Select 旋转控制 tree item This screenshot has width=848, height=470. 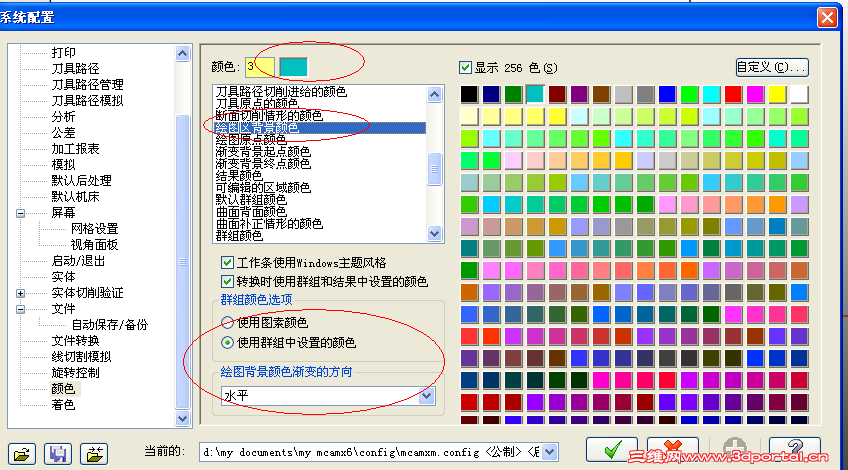tap(75, 373)
